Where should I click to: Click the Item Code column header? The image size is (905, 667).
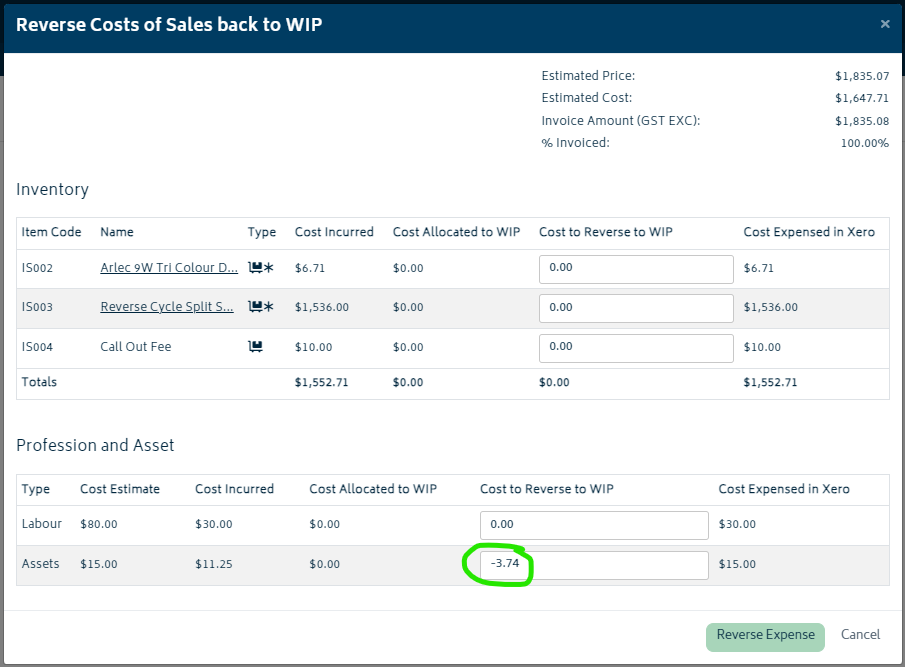pos(51,232)
